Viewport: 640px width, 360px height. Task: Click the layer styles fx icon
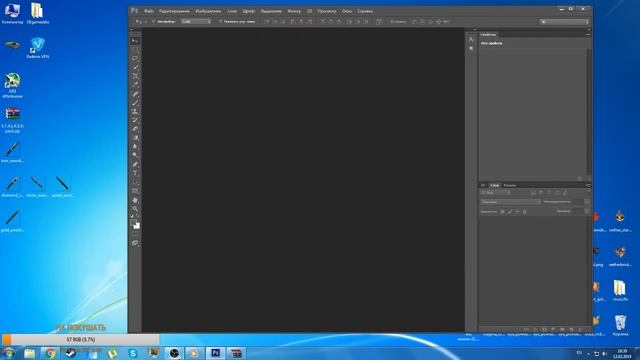click(535, 329)
